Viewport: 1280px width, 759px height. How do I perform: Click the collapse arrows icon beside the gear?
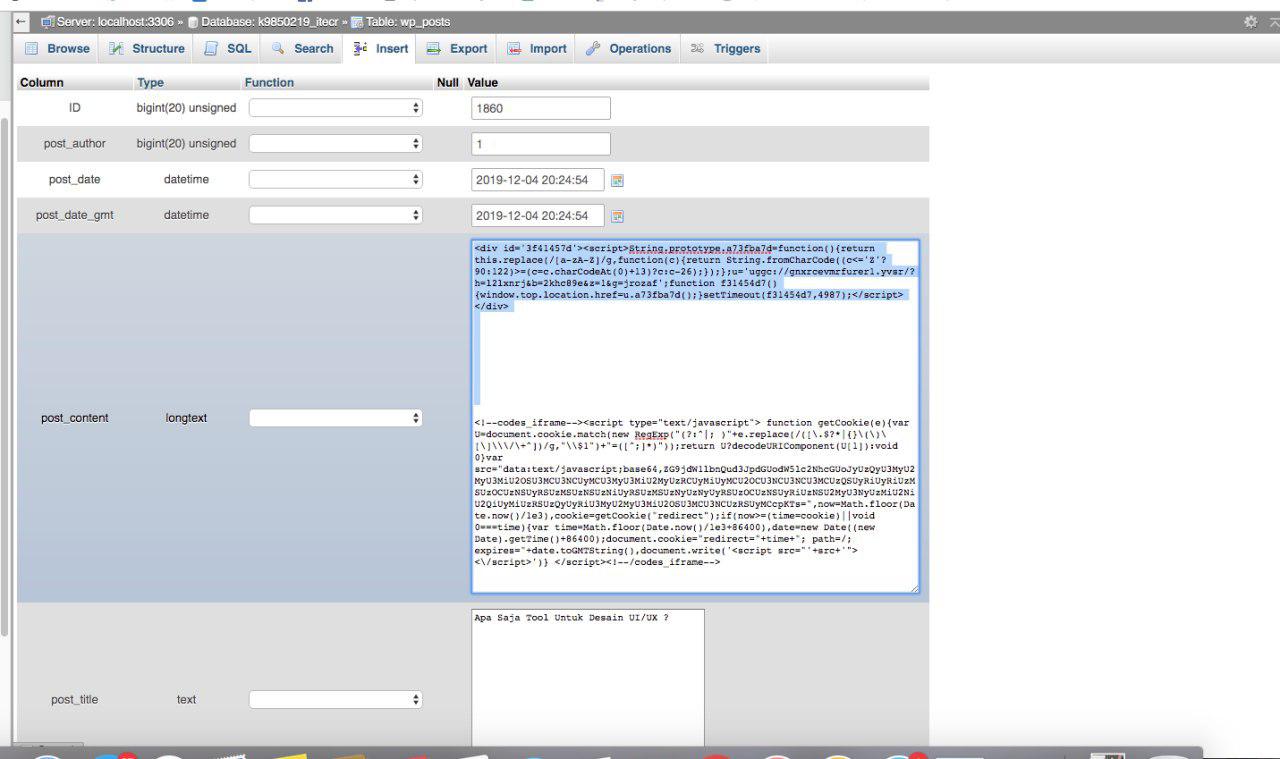point(1273,21)
